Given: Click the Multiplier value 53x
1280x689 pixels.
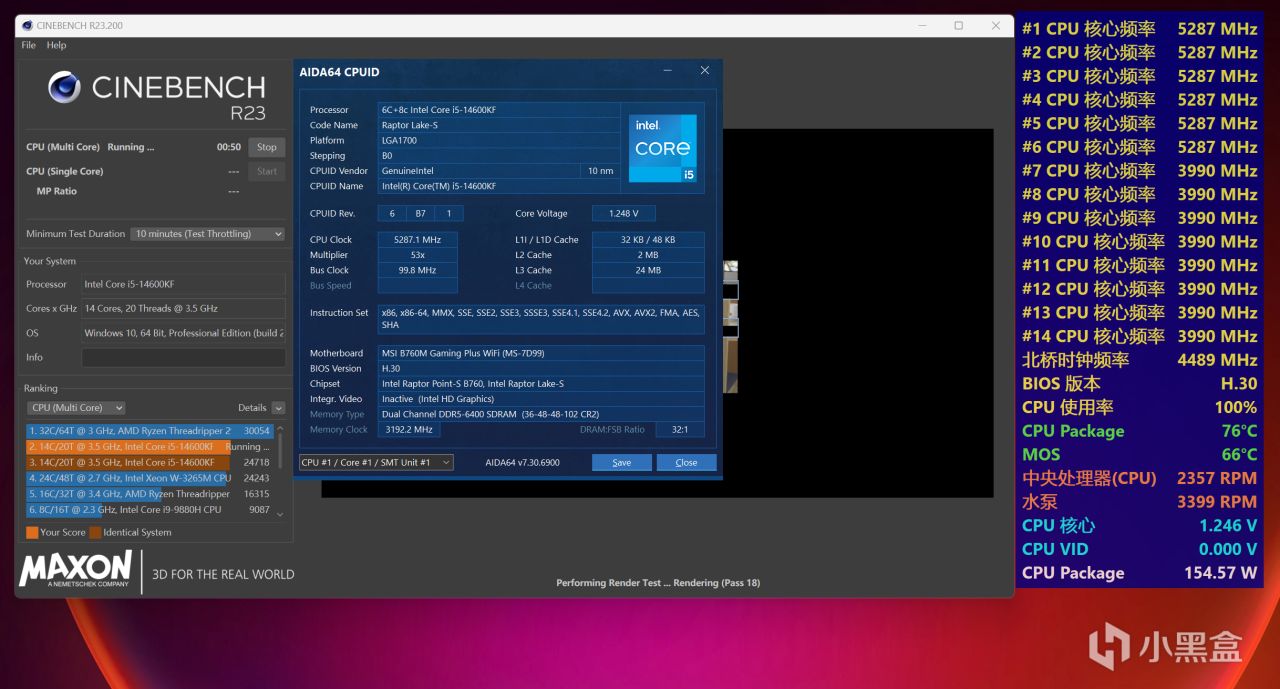Looking at the screenshot, I should tap(417, 255).
